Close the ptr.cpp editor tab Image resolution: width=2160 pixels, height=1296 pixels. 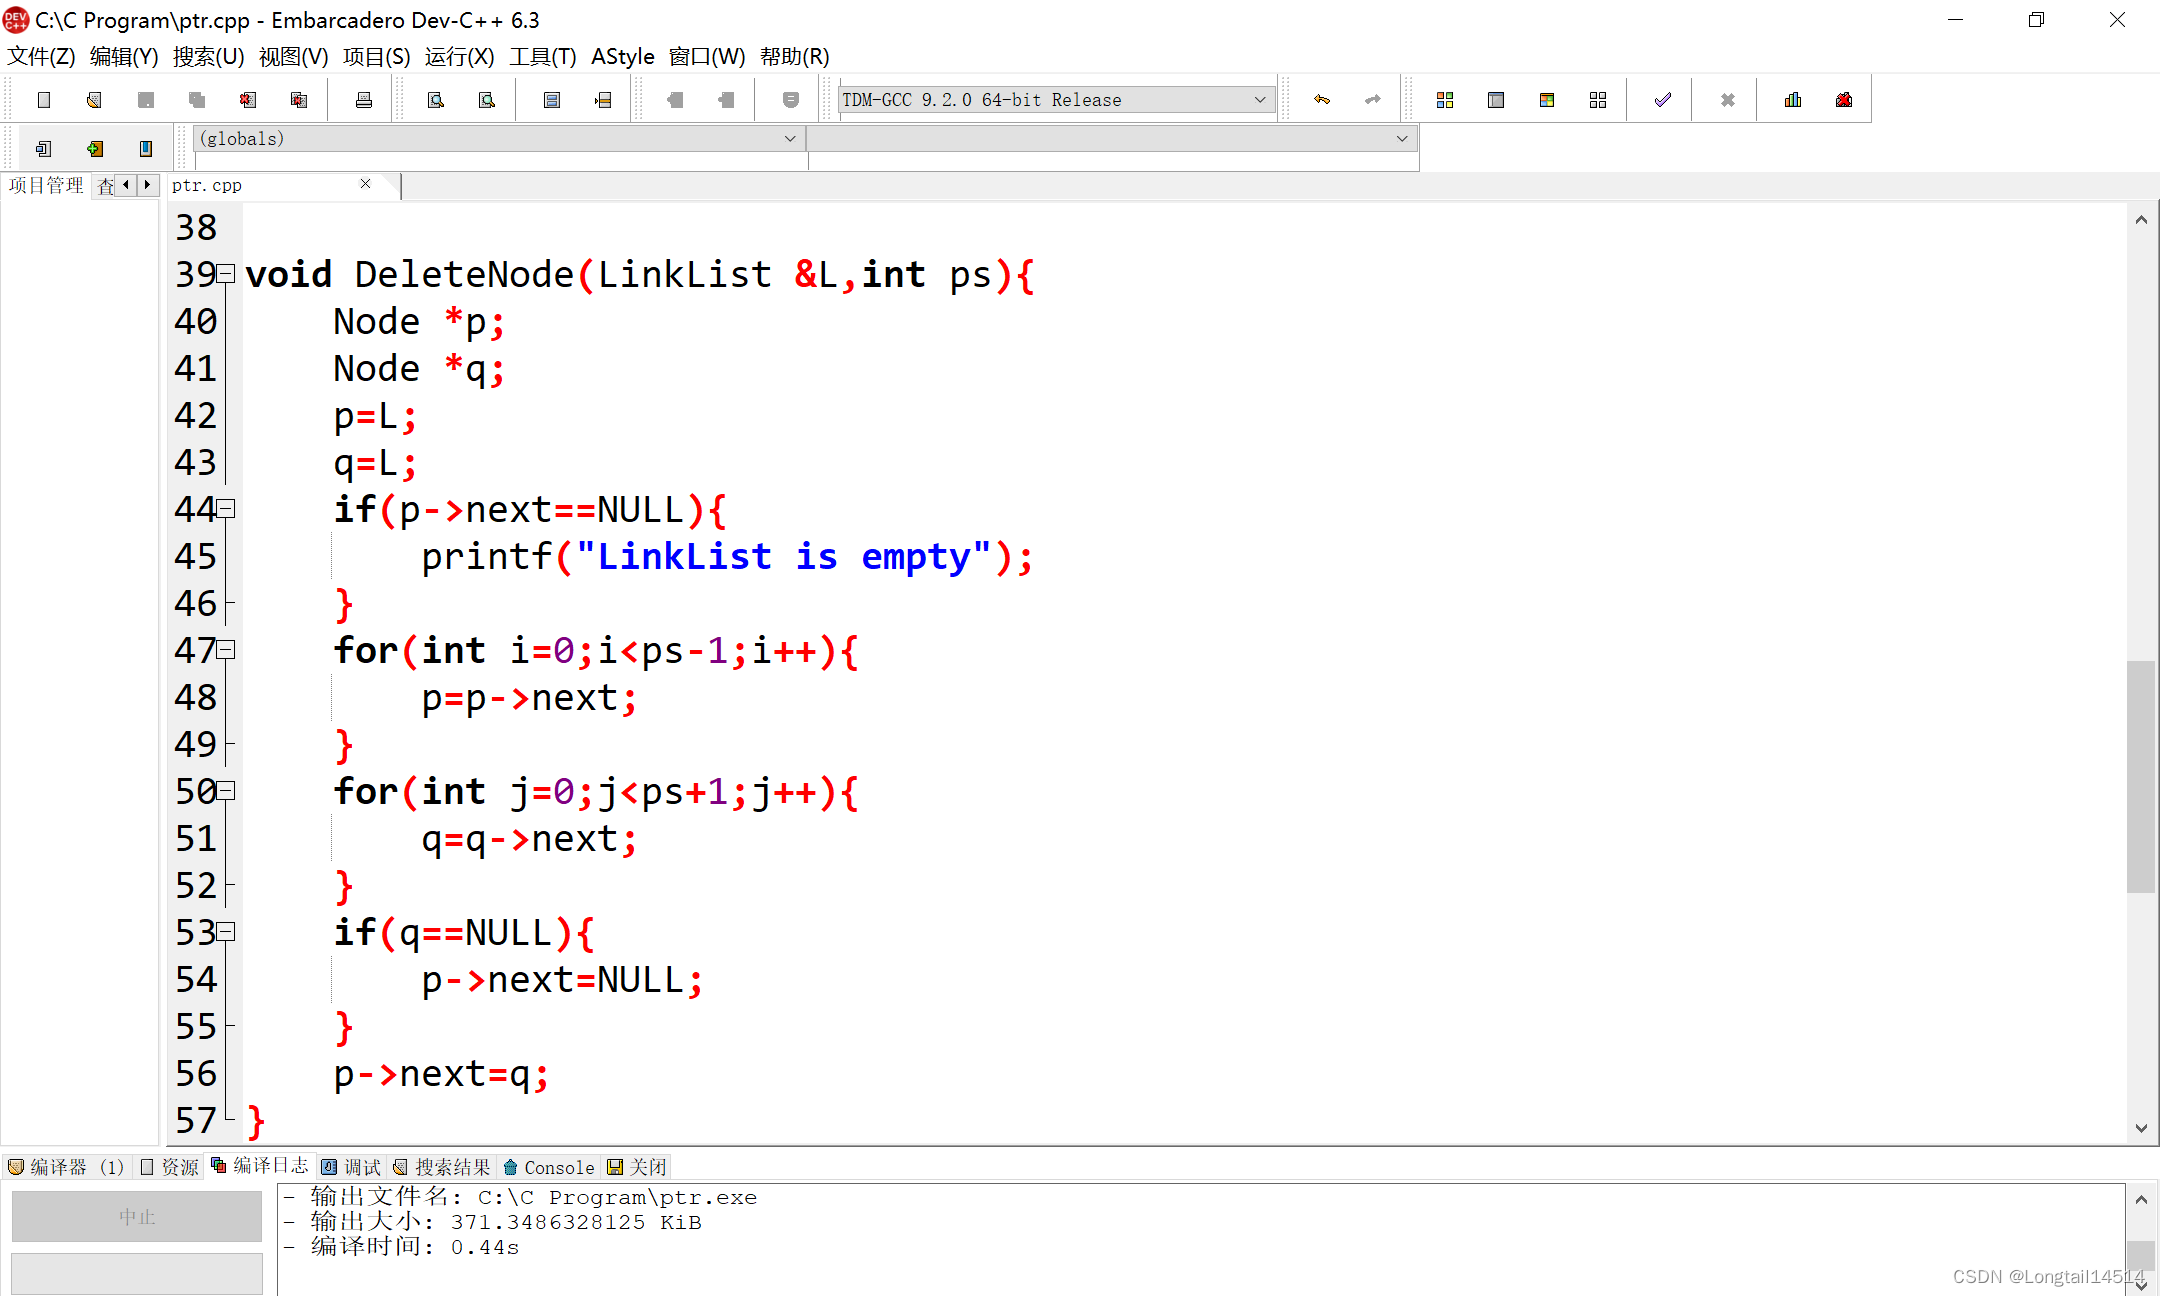pyautogui.click(x=365, y=184)
